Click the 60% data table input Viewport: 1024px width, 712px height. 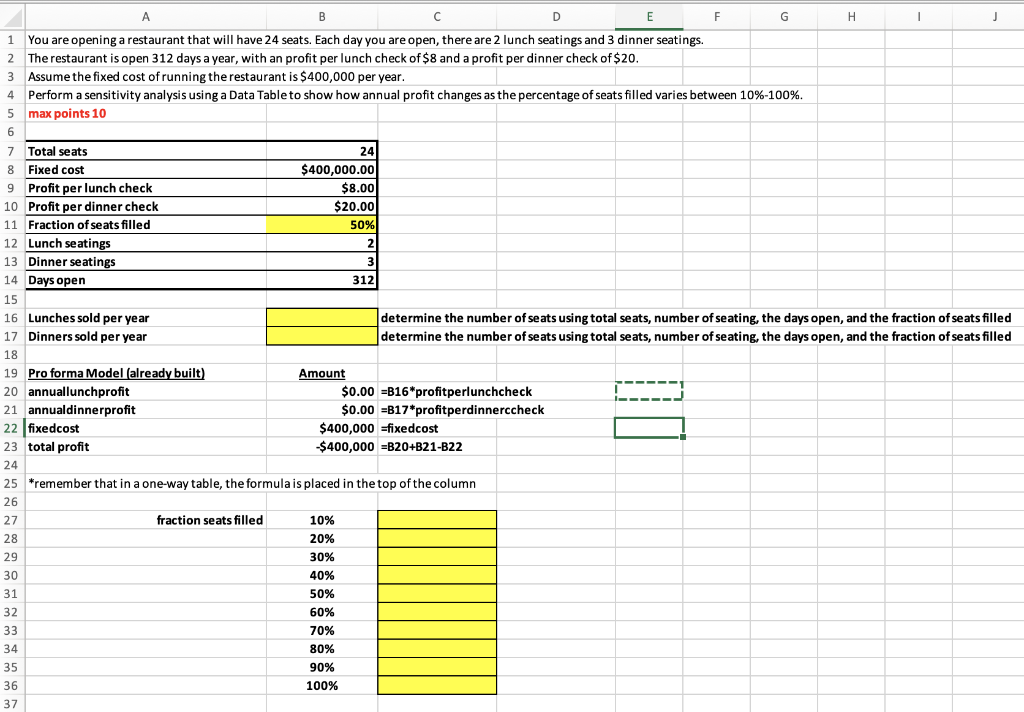(x=322, y=612)
